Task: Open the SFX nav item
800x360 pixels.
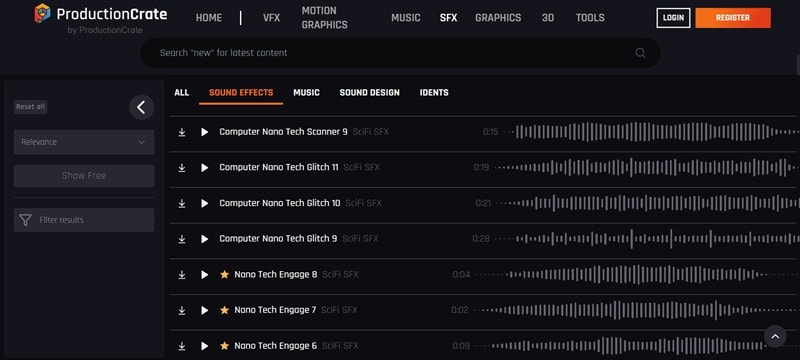Action: click(x=448, y=18)
